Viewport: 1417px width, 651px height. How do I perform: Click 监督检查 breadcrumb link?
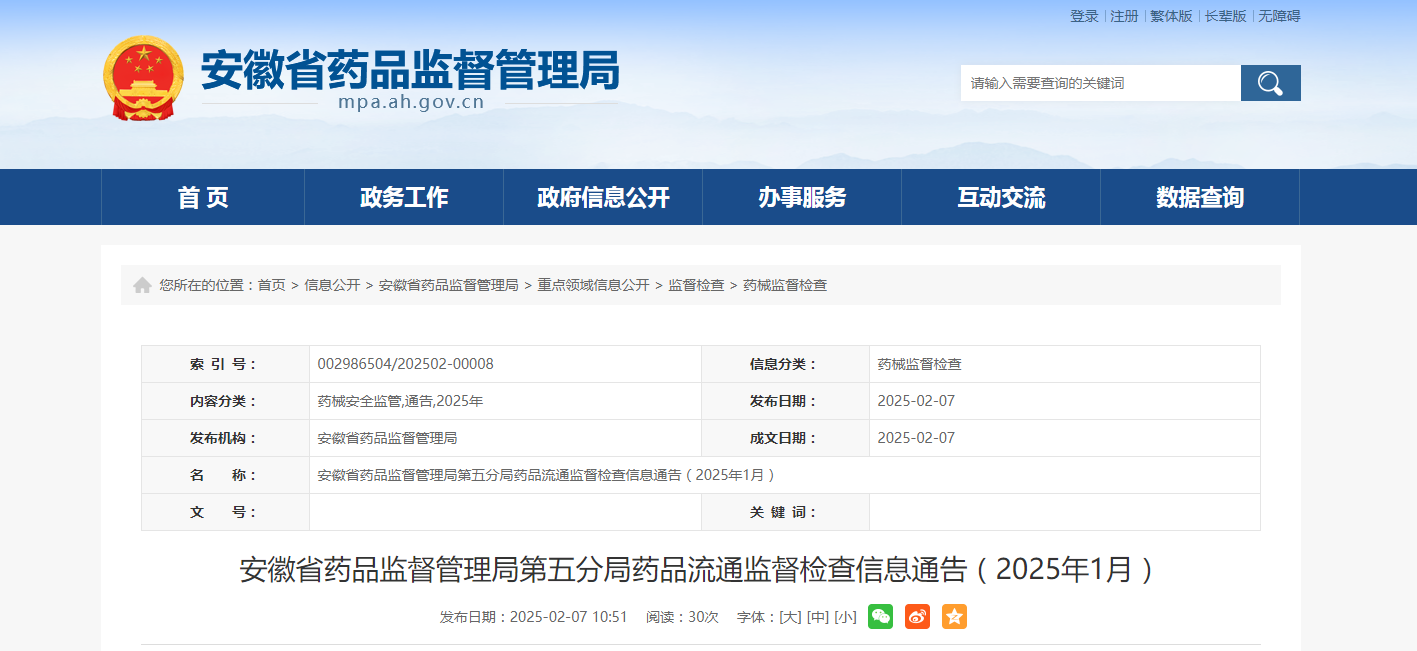(x=696, y=285)
